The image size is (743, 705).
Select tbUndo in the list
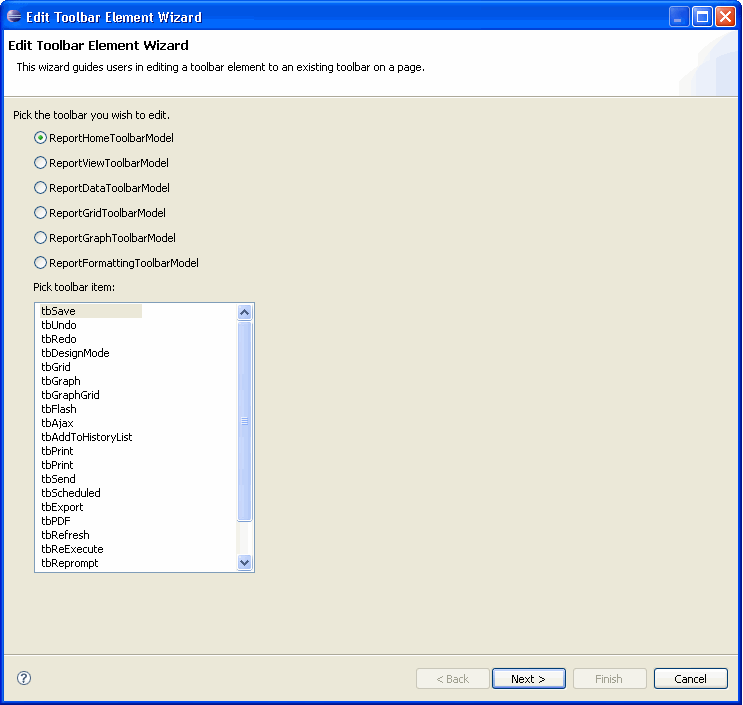coord(59,325)
